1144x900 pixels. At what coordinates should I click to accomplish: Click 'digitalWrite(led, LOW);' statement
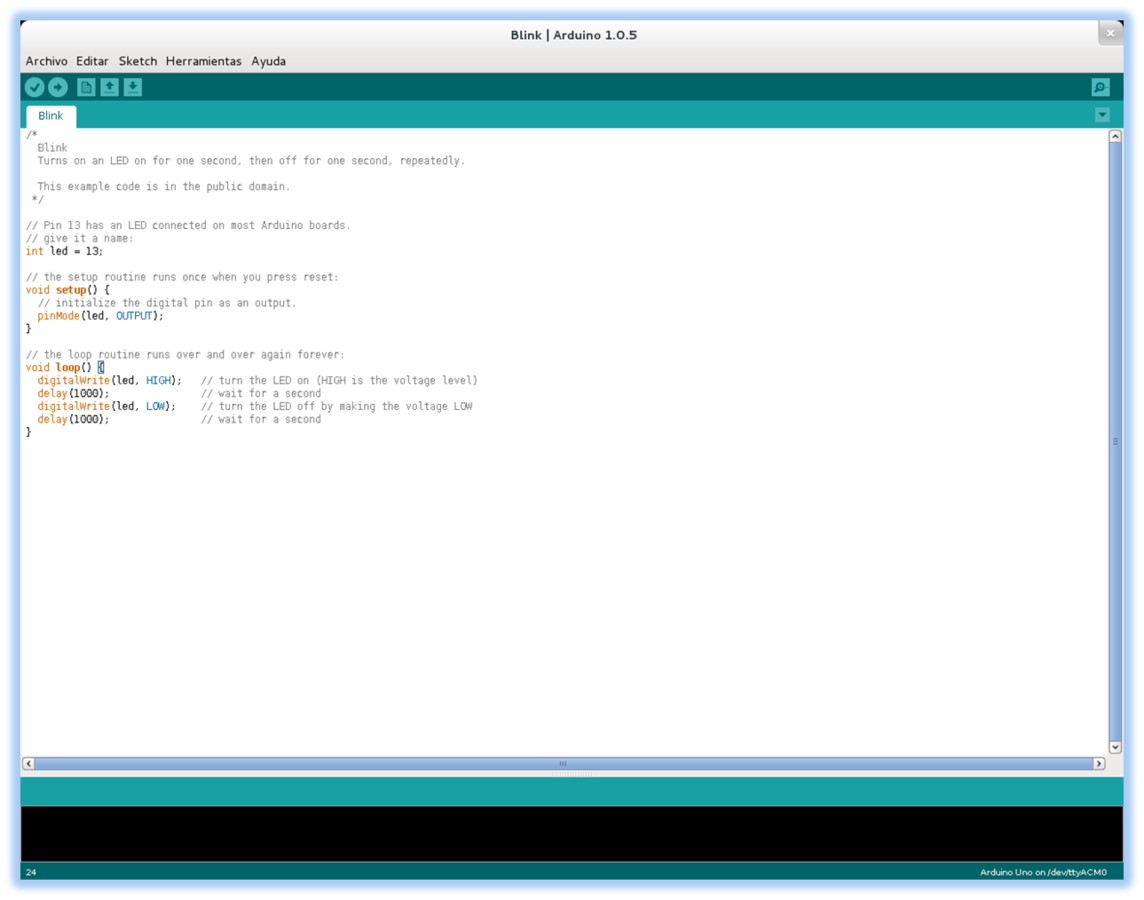click(107, 406)
